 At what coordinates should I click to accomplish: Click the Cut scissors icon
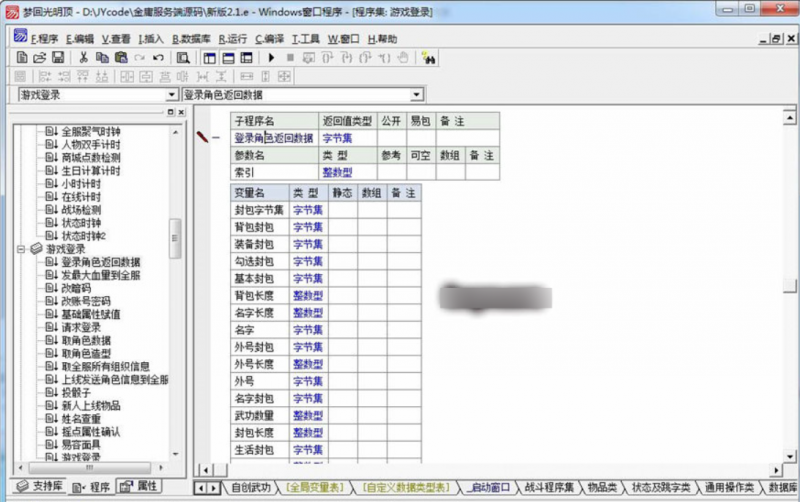click(83, 58)
